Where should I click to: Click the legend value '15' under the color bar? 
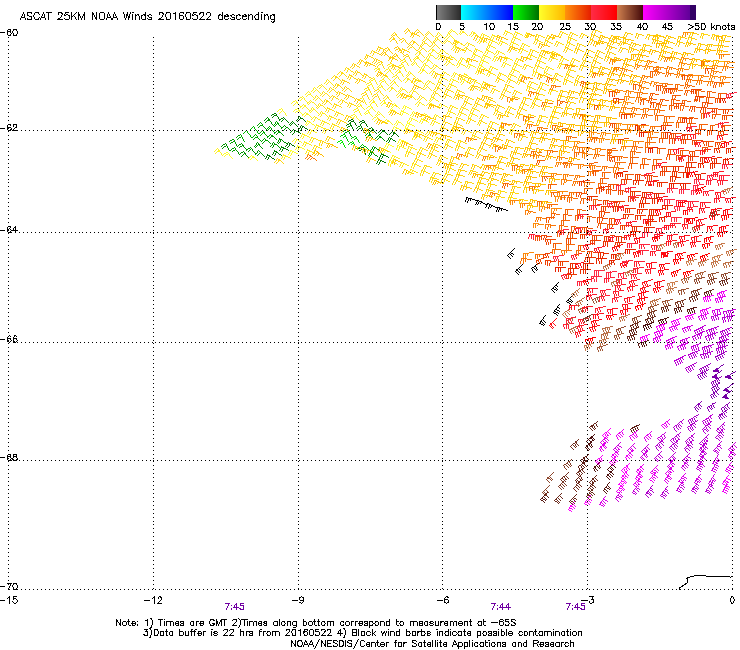513,27
